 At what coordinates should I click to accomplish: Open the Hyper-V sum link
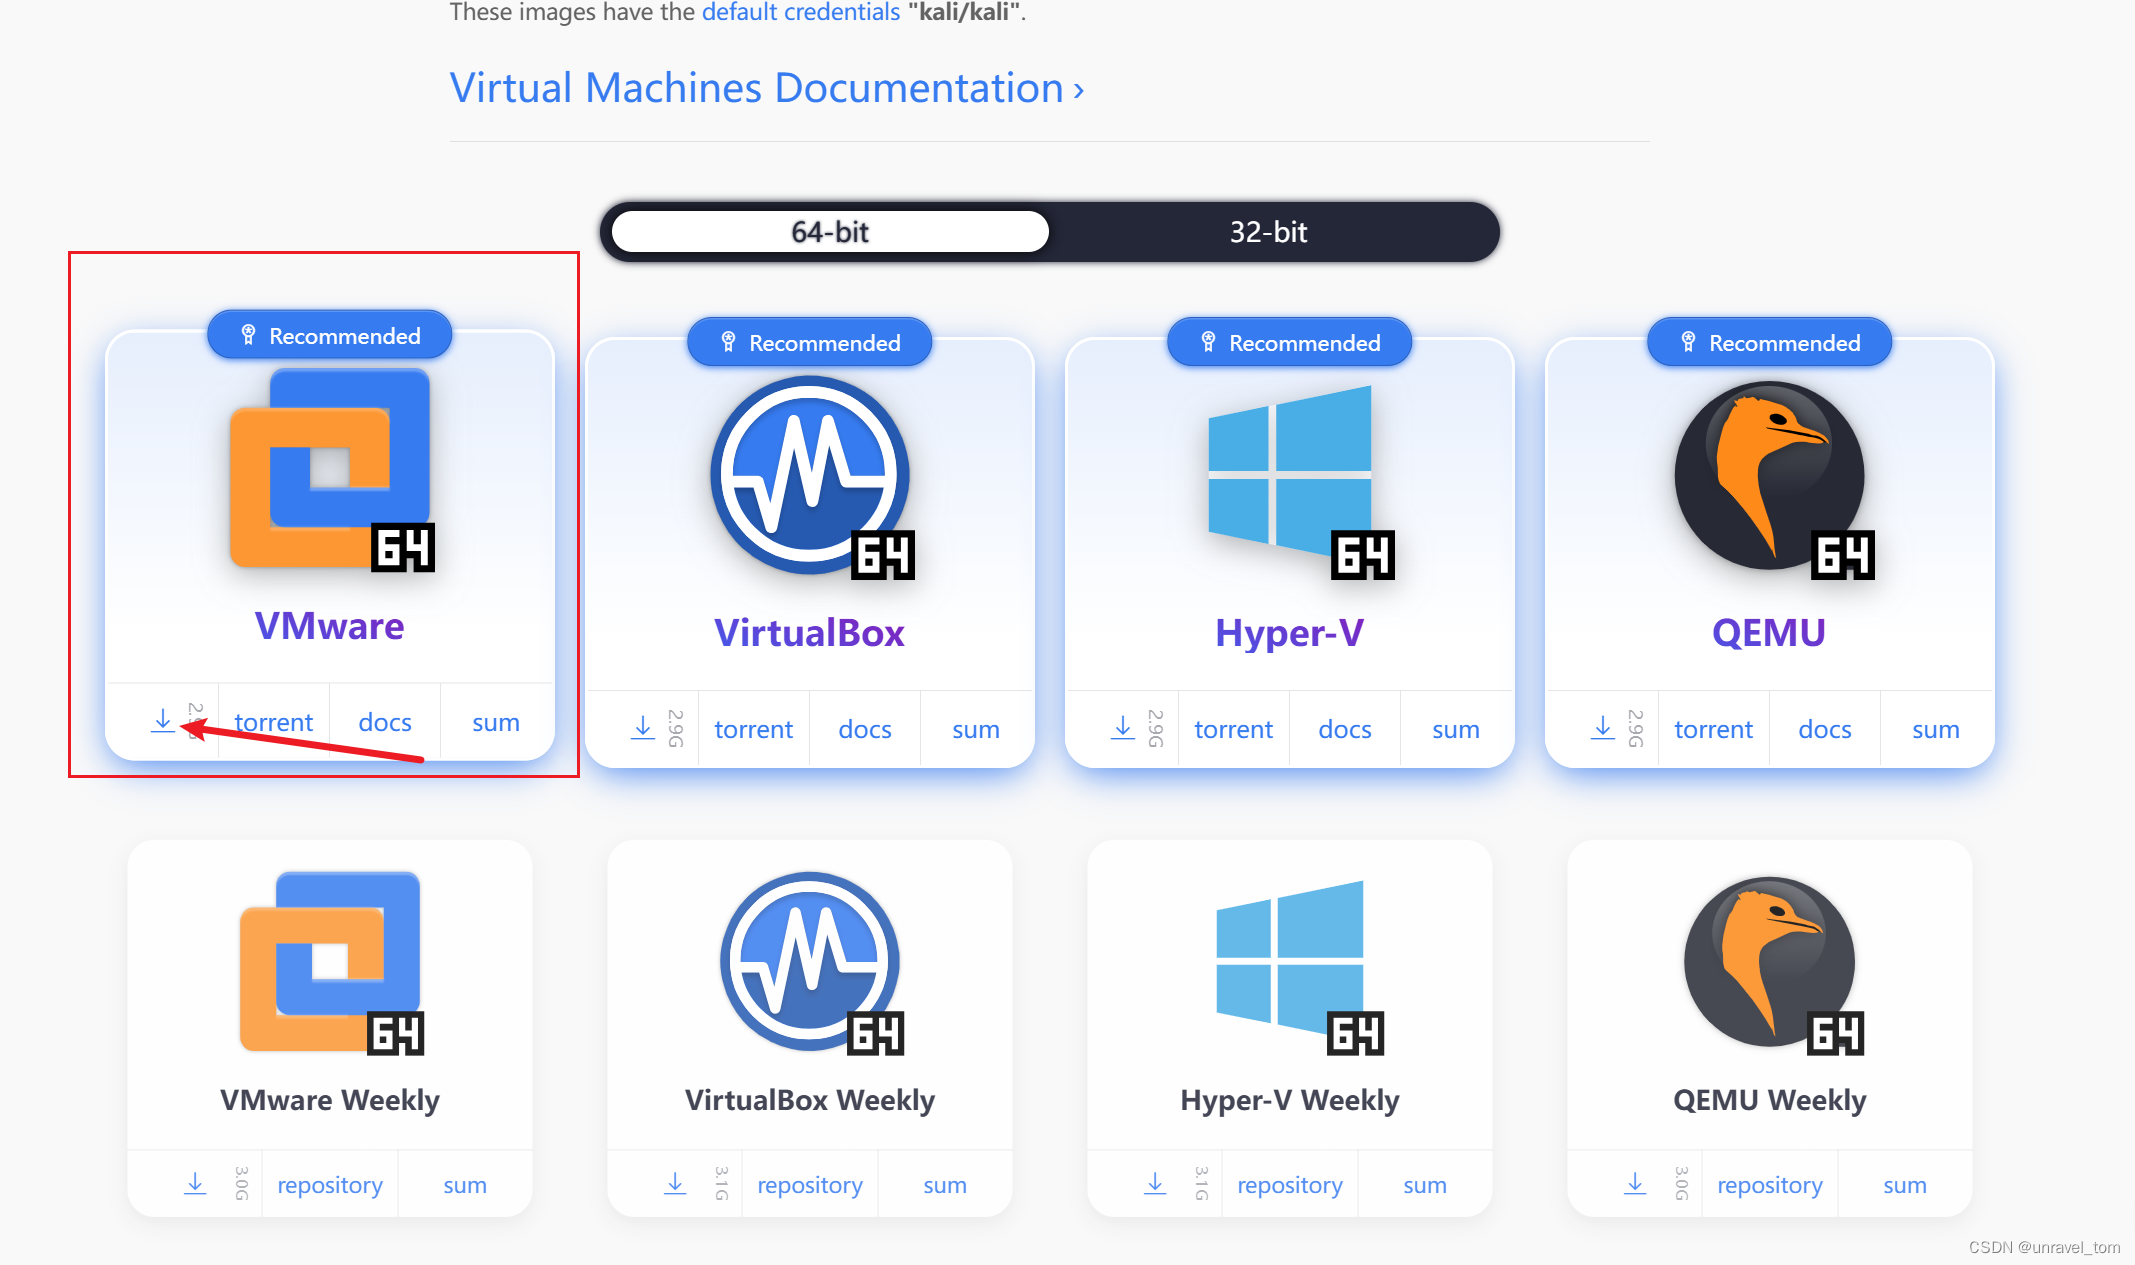(1456, 729)
